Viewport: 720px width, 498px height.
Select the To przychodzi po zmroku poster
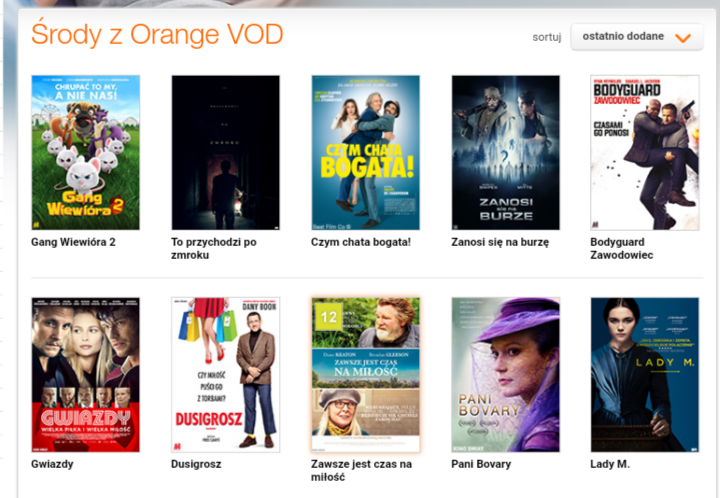coord(225,153)
